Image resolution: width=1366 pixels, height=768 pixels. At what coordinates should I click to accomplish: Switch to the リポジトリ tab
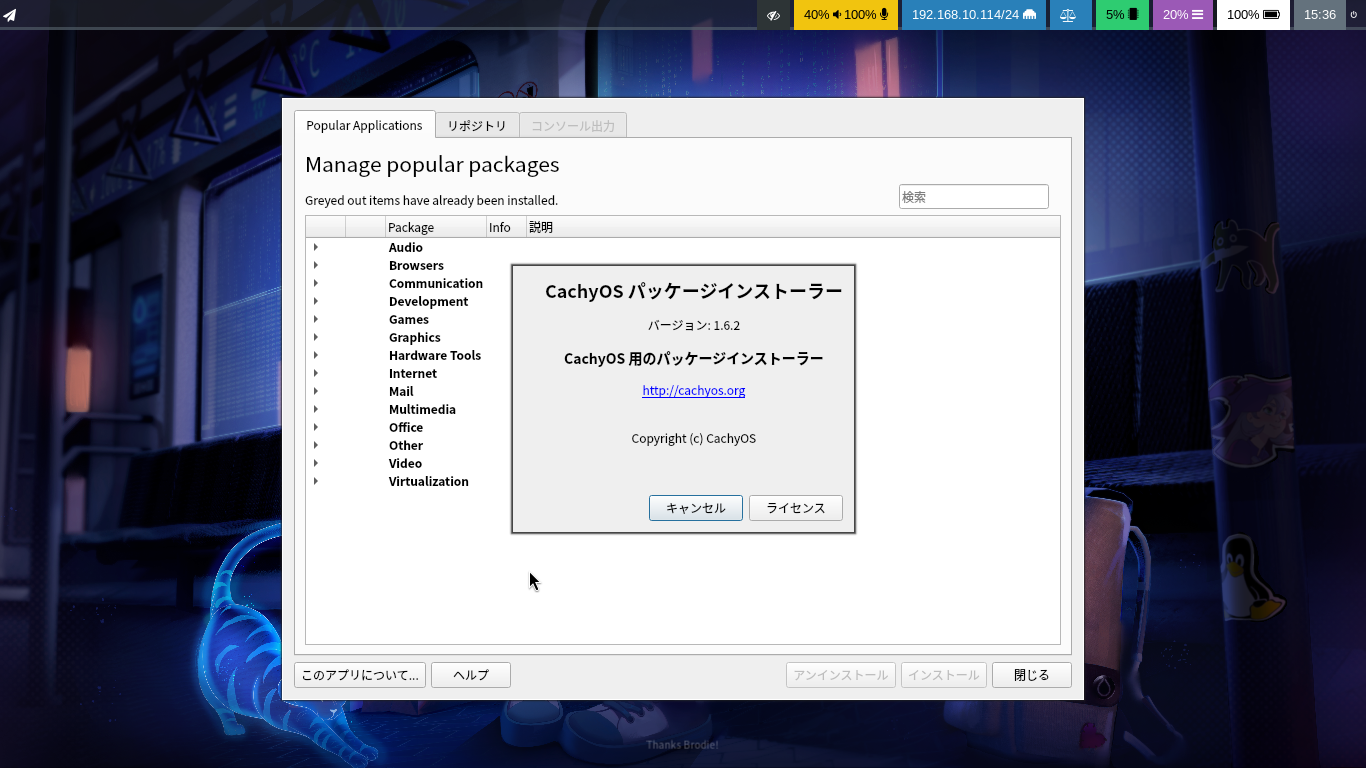[x=477, y=125]
